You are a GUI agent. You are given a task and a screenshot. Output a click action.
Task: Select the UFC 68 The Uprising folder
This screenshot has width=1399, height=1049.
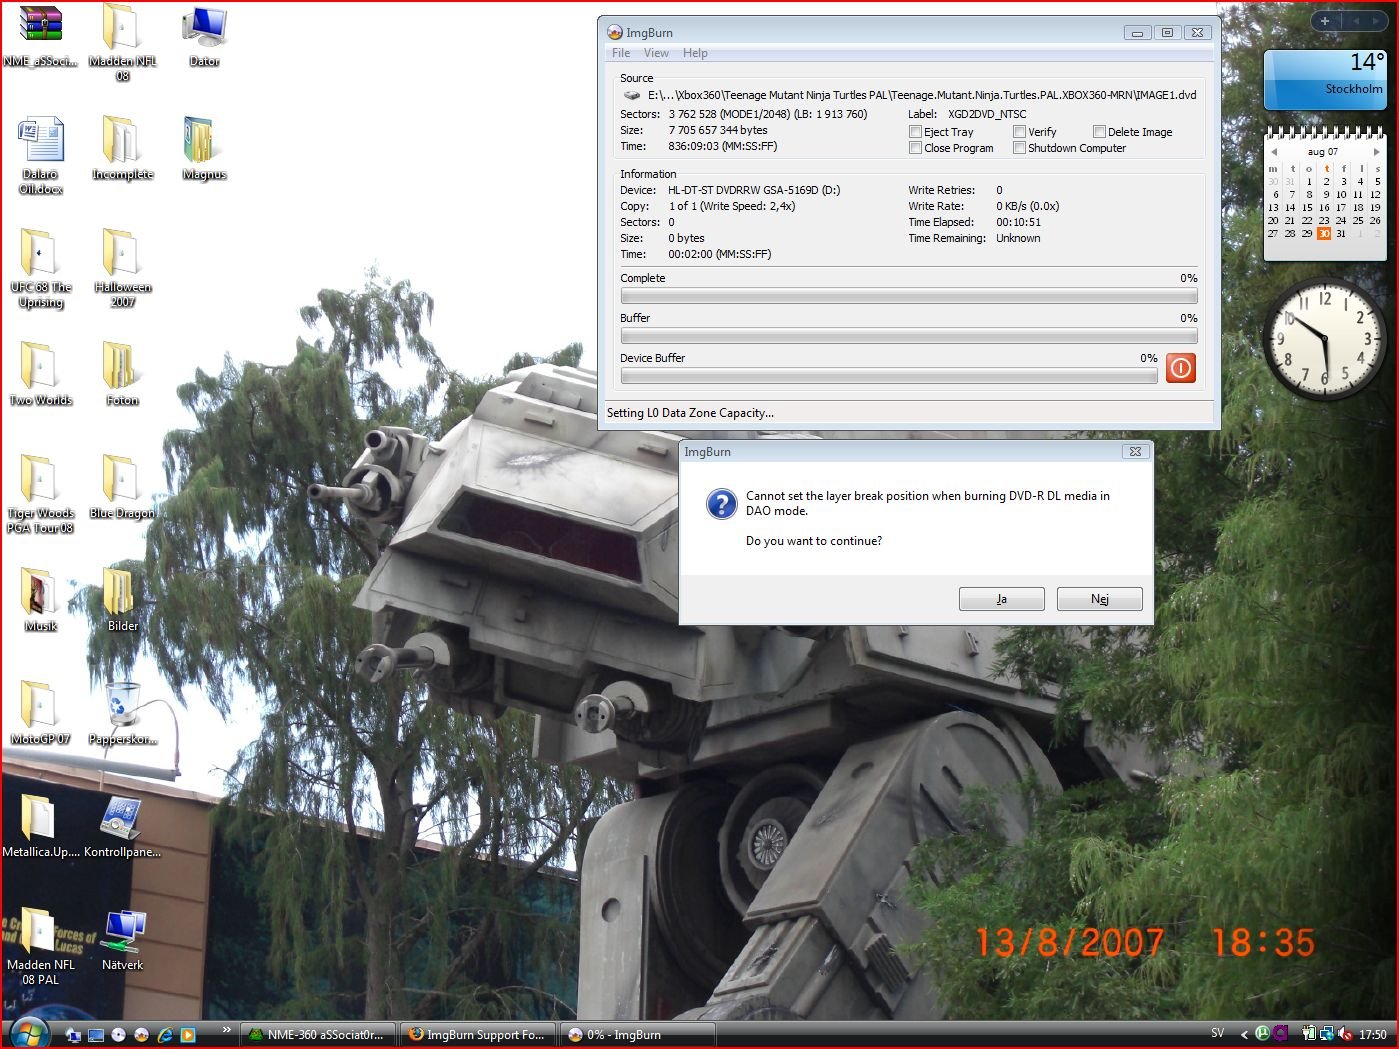[40, 268]
